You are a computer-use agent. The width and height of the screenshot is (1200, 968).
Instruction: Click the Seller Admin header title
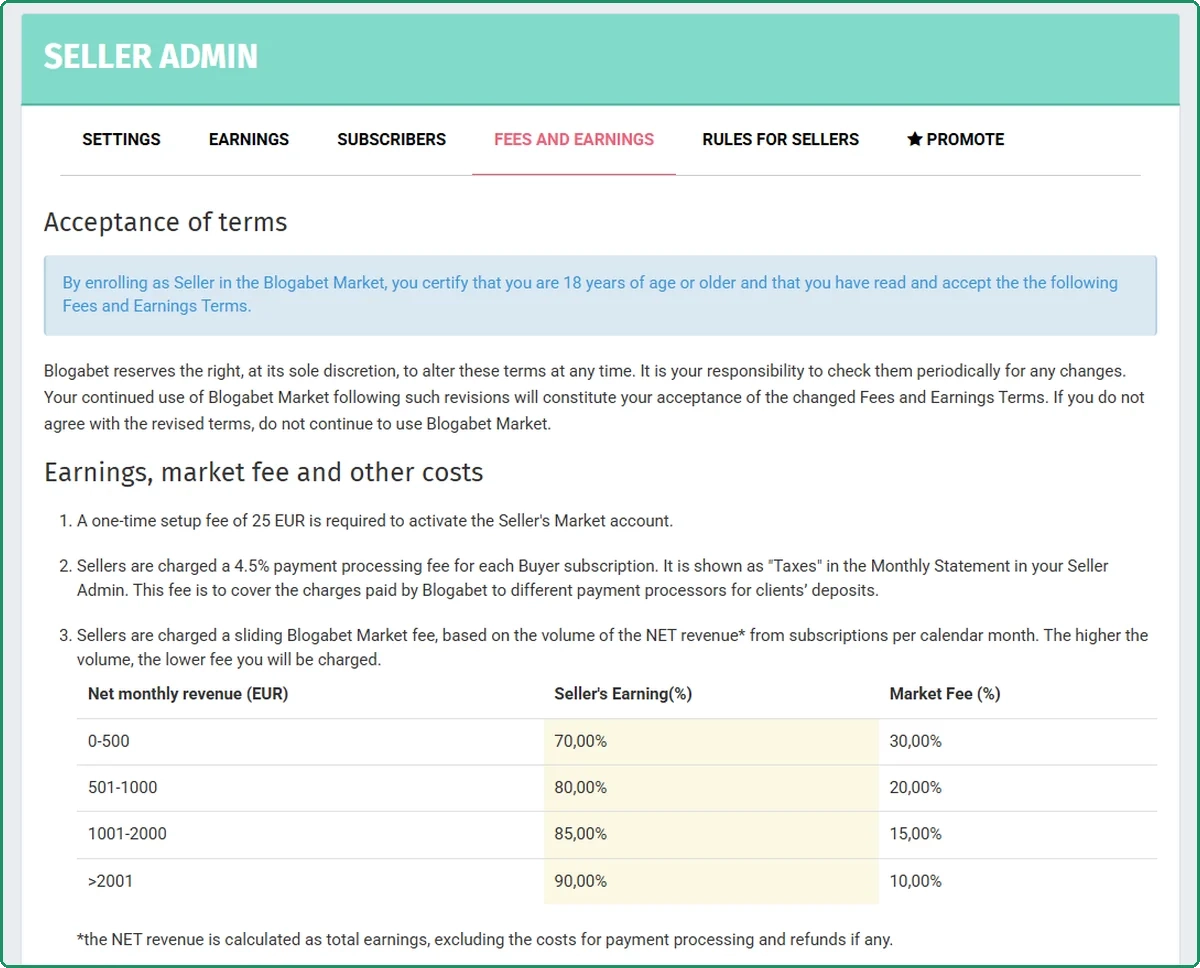pos(151,57)
